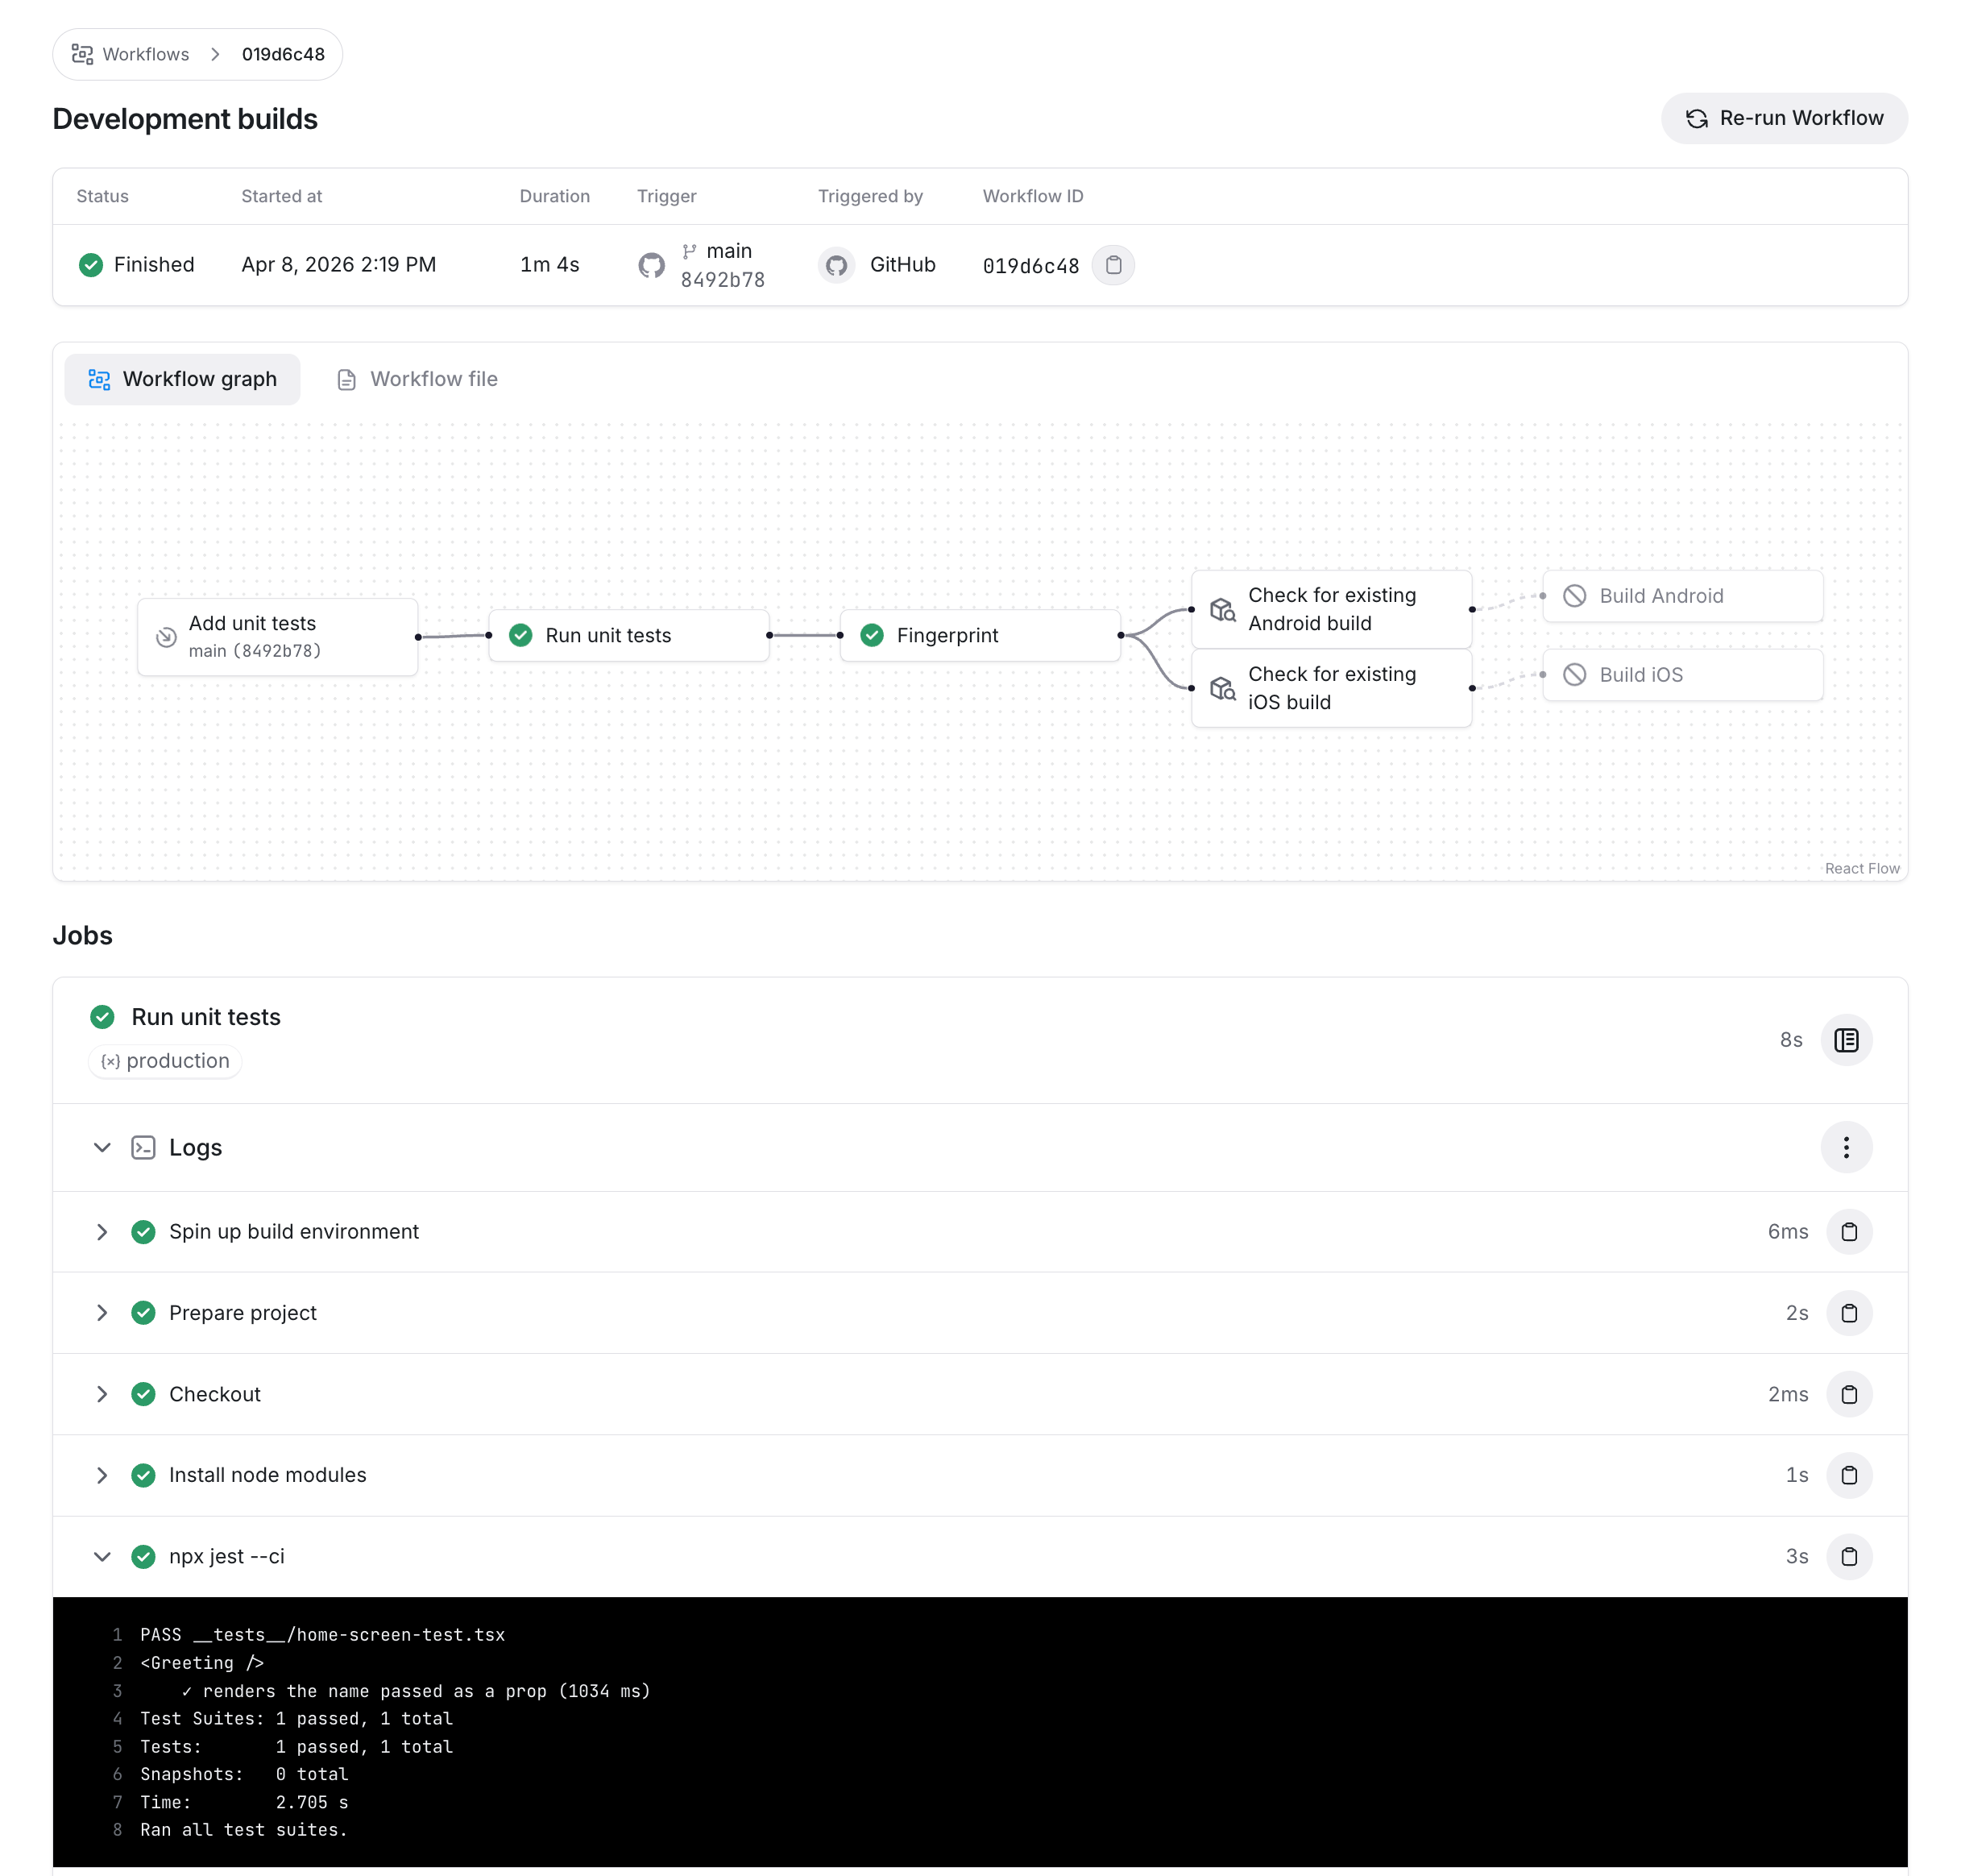The image size is (1961, 1876).
Task: Click the GitHub avatar under Triggered by
Action: (836, 265)
